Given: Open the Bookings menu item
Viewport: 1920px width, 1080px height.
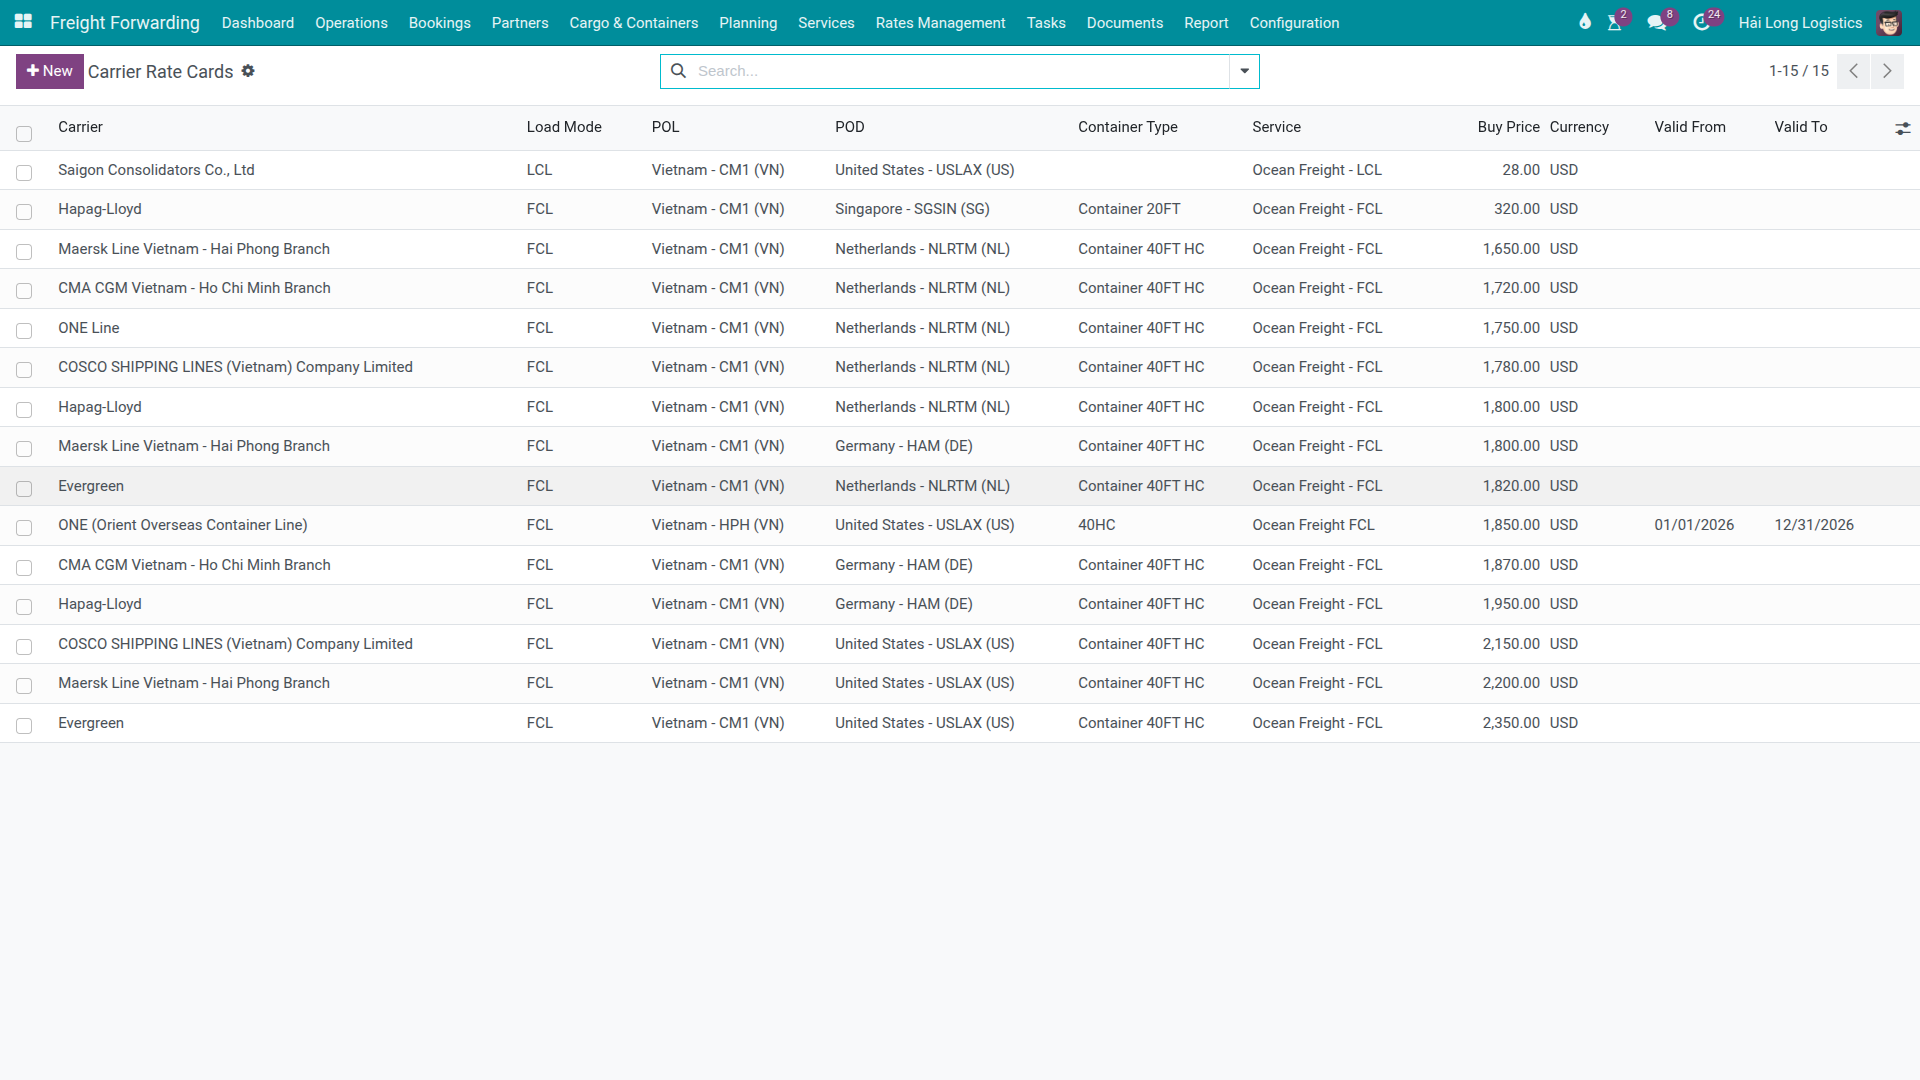Looking at the screenshot, I should coord(439,22).
